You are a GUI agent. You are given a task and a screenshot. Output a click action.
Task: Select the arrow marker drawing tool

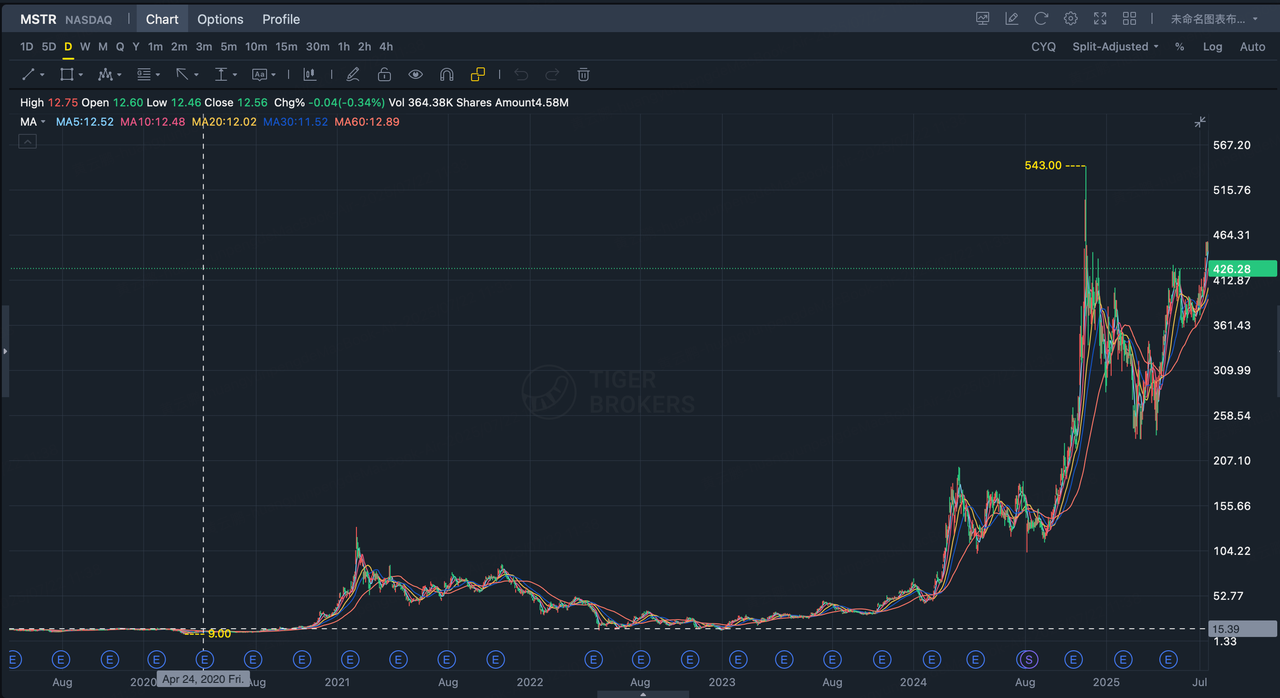[182, 74]
